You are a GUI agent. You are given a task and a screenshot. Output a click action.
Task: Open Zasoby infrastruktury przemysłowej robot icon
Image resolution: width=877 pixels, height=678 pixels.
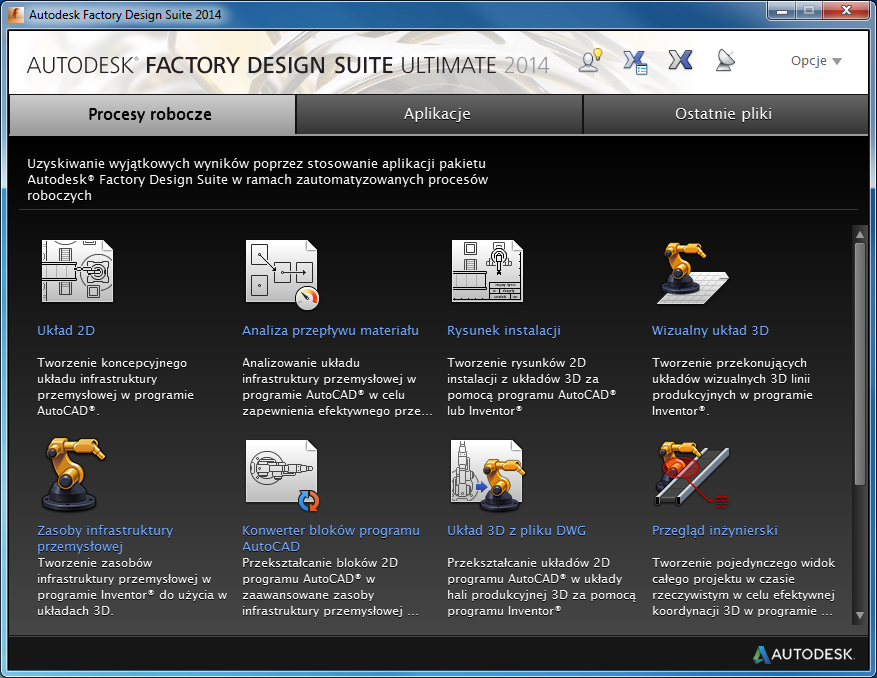click(73, 474)
